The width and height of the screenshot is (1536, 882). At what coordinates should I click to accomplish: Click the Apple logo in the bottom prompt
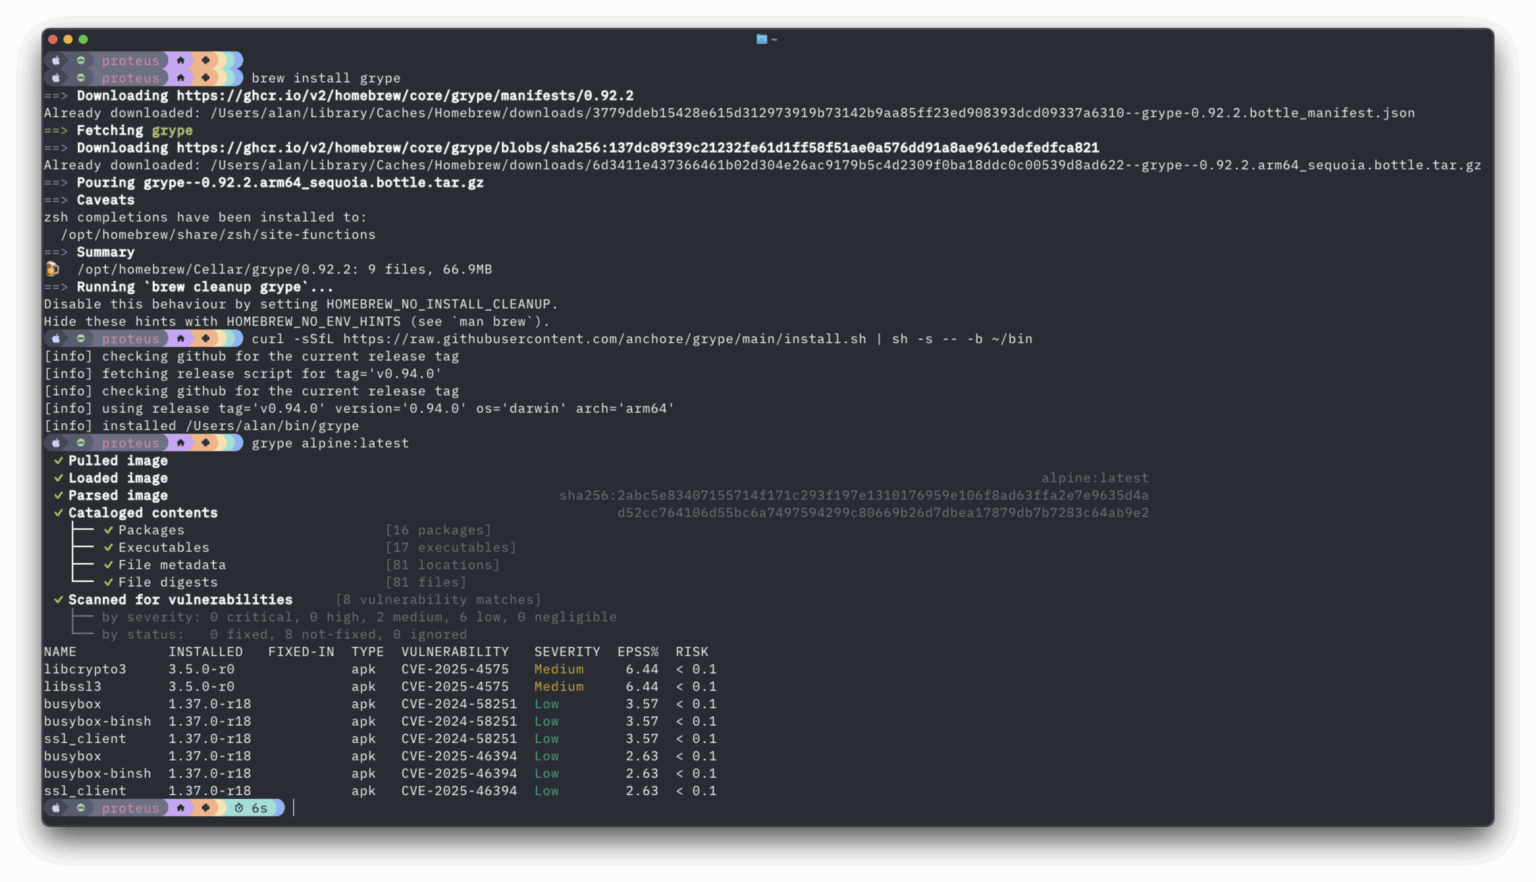coord(56,808)
